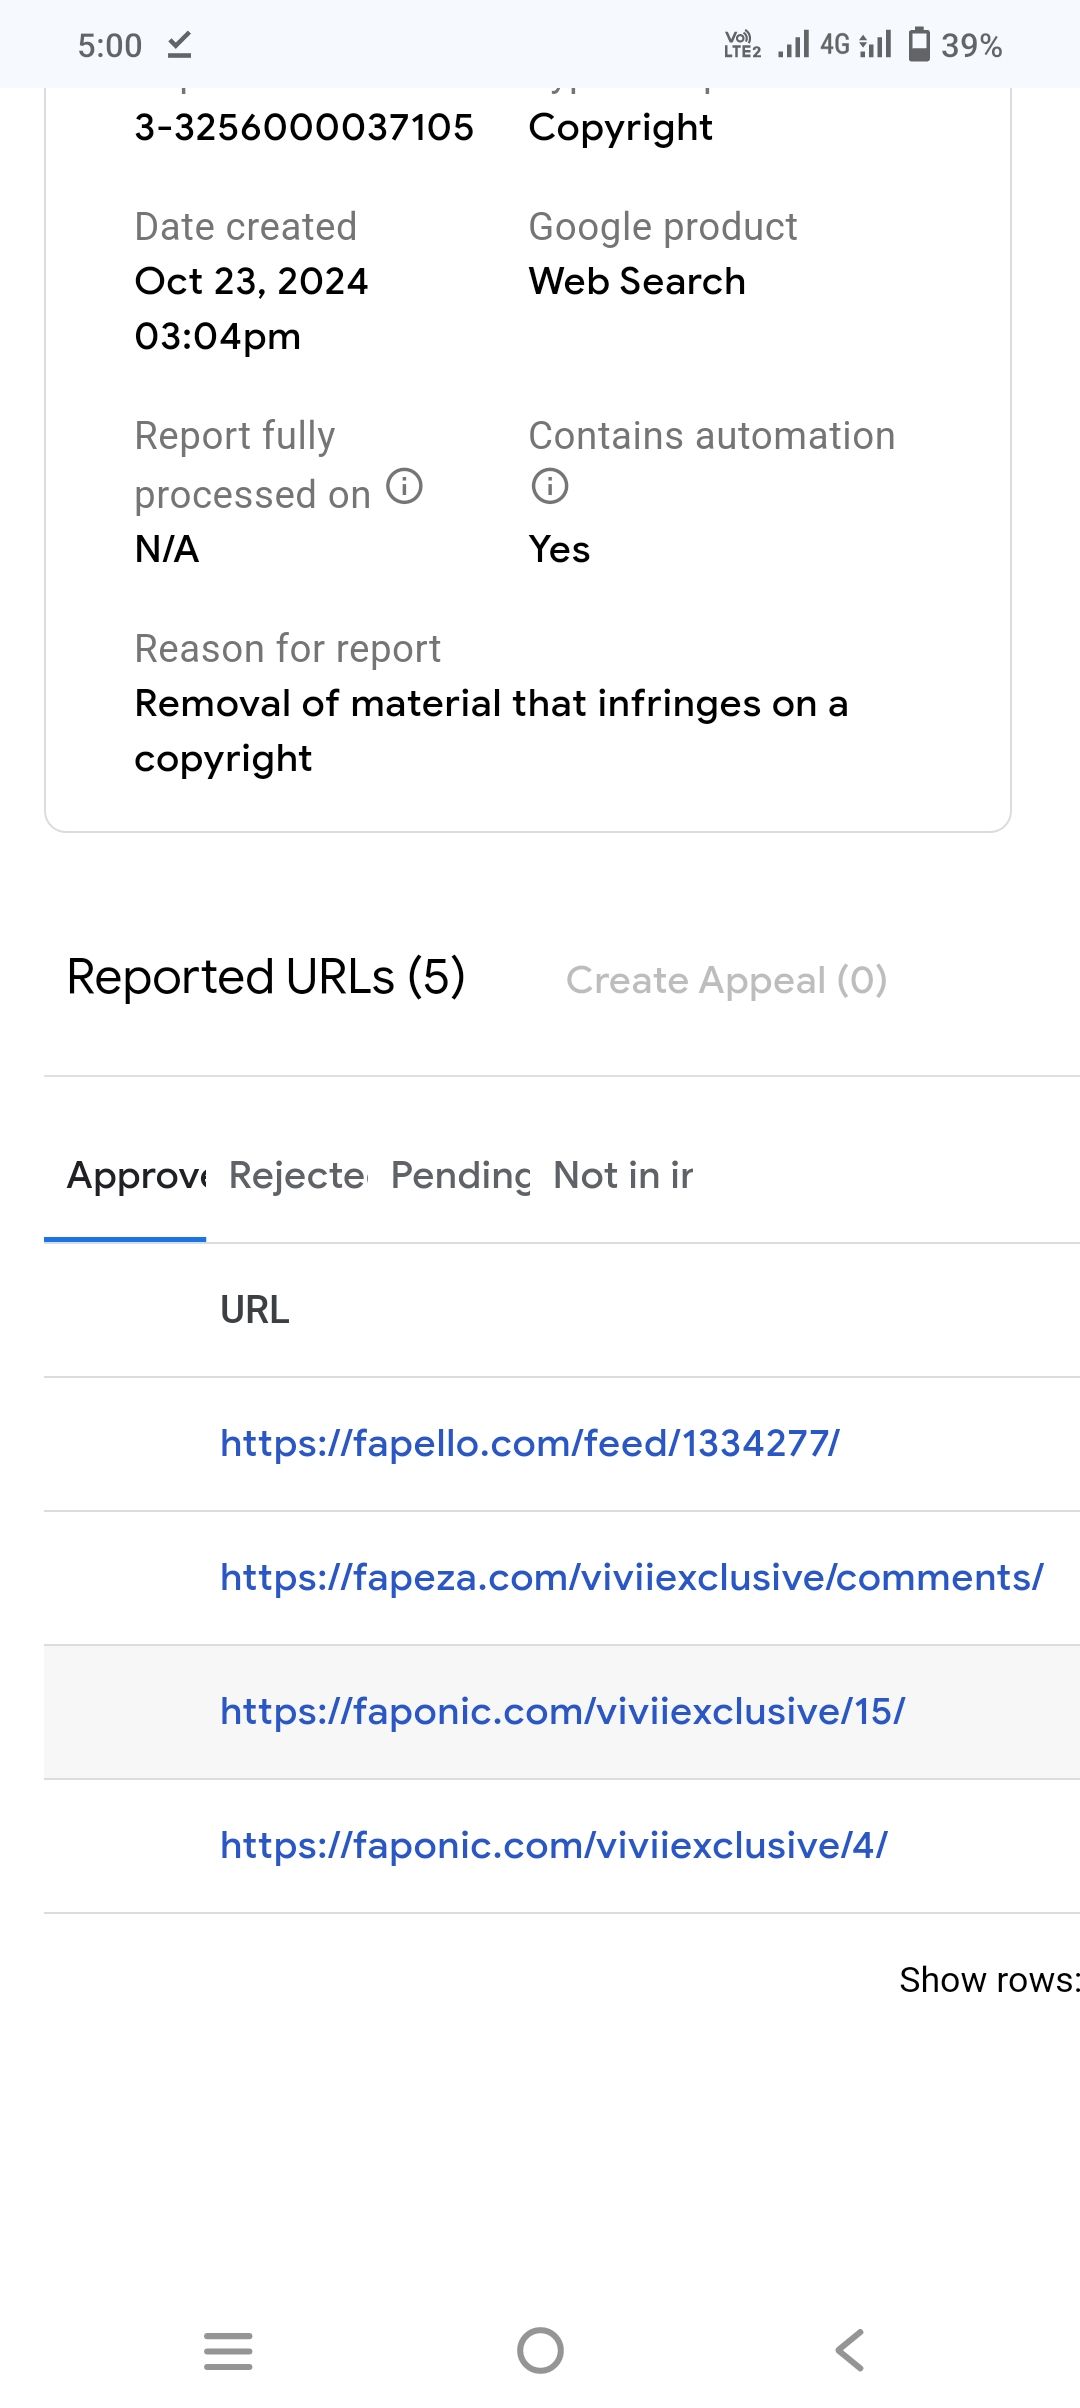The width and height of the screenshot is (1080, 2408).
Task: Select the Not in index tab
Action: 623,1176
